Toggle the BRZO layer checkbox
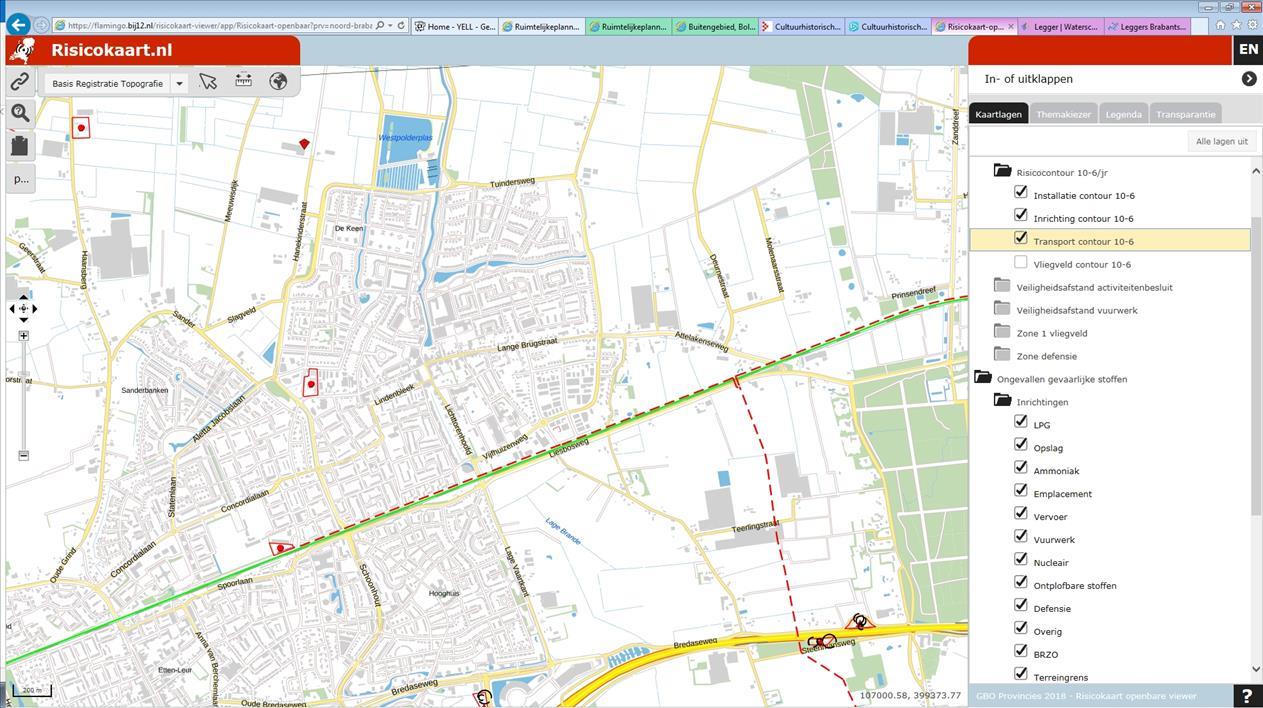Image resolution: width=1263 pixels, height=708 pixels. point(1020,652)
